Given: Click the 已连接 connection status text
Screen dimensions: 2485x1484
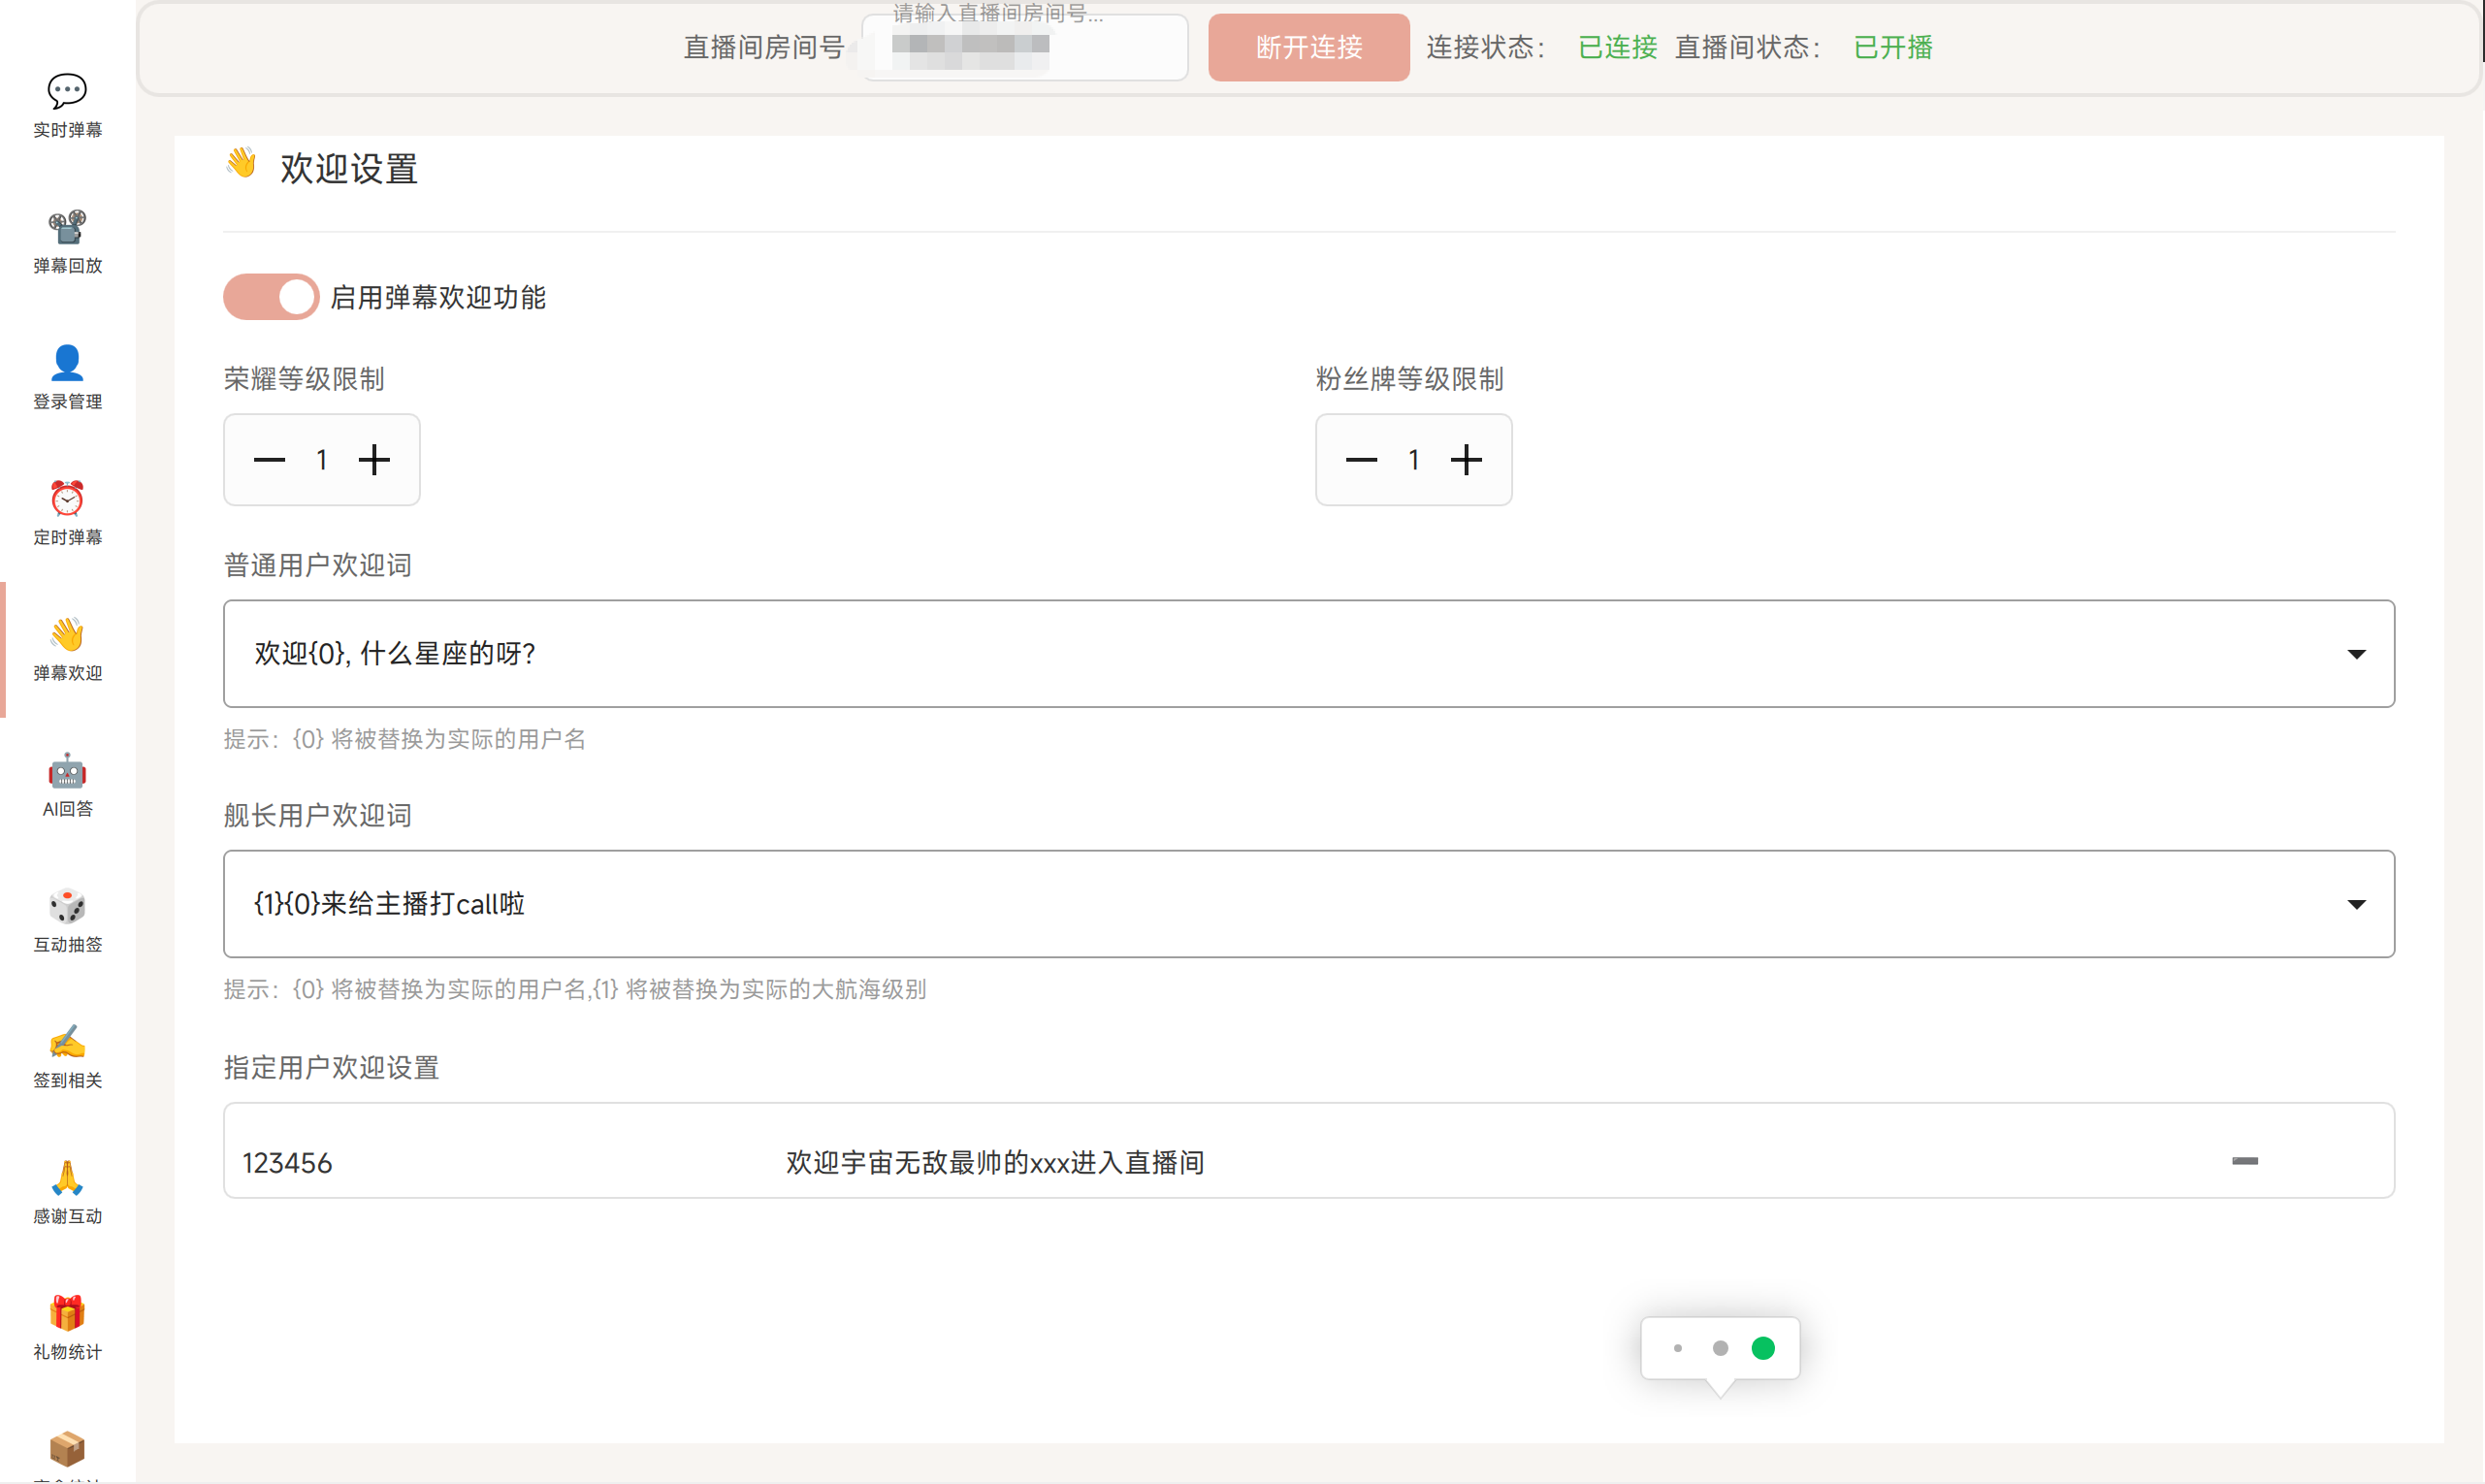Looking at the screenshot, I should pos(1617,47).
